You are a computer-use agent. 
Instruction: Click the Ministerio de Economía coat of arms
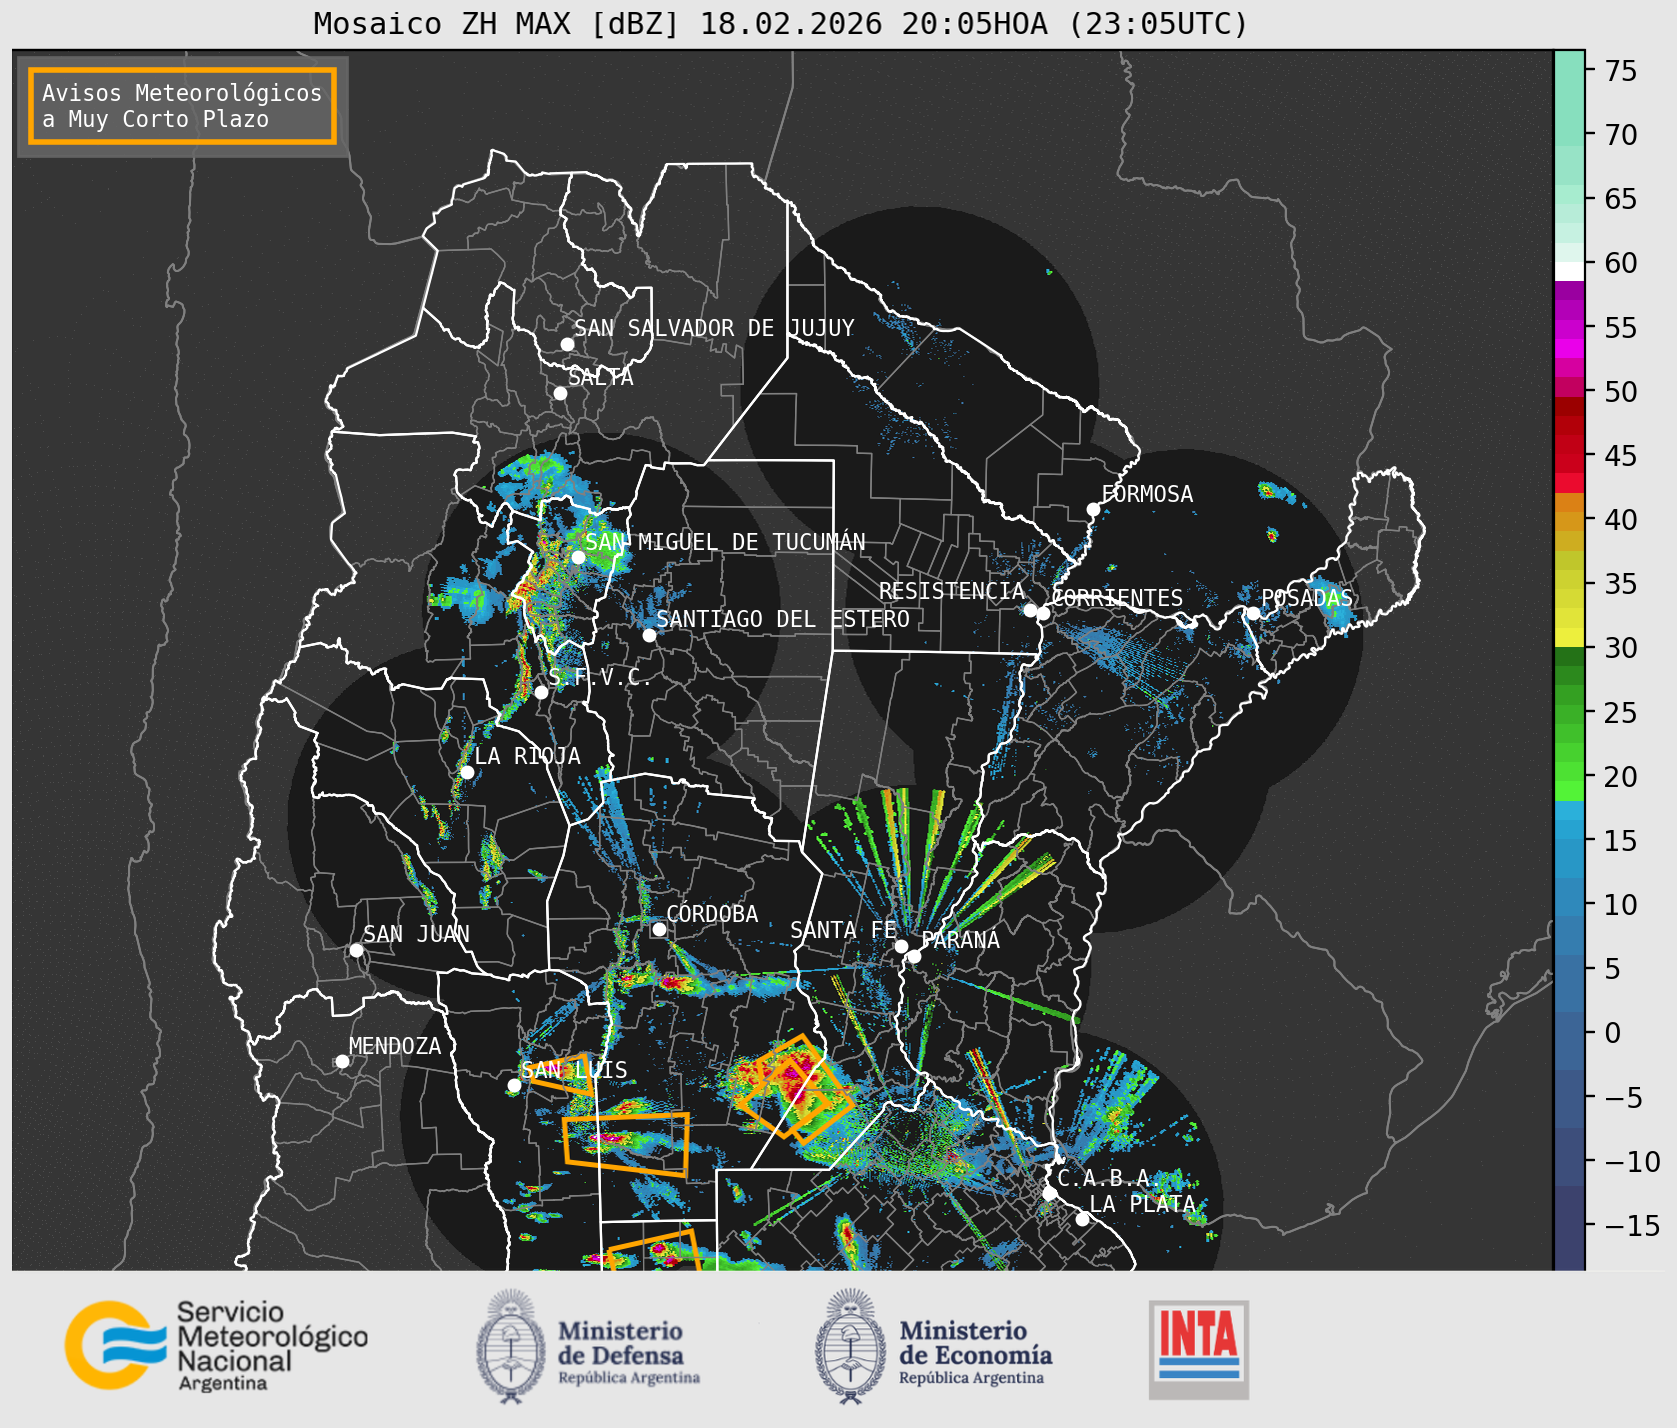click(851, 1346)
